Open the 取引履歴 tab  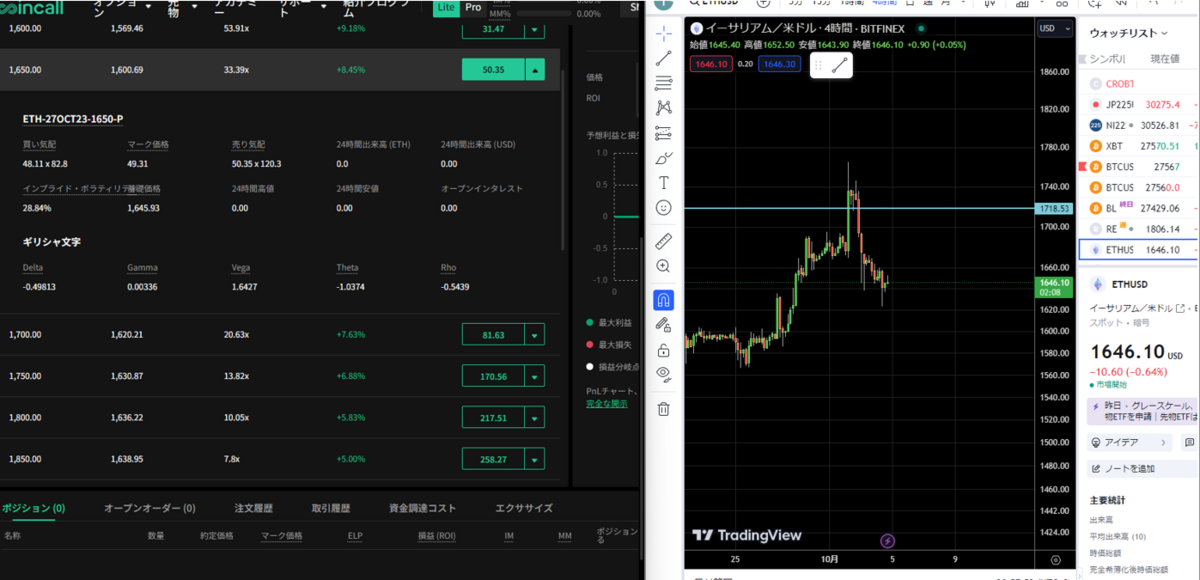[x=330, y=508]
